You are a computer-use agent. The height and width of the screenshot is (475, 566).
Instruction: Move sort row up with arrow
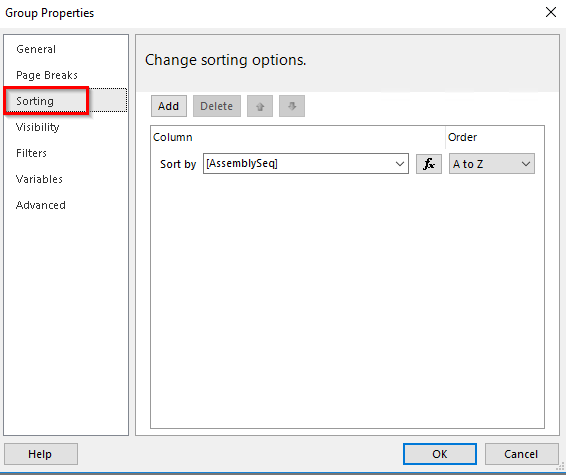pyautogui.click(x=260, y=106)
